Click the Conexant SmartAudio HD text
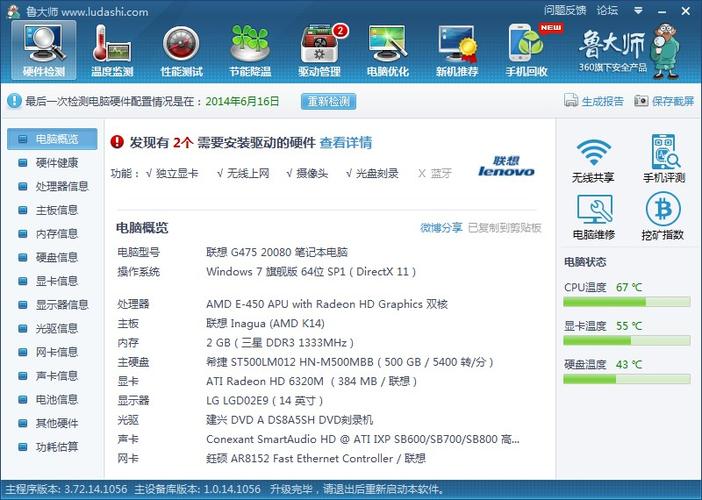The width and height of the screenshot is (702, 500). coord(363,439)
